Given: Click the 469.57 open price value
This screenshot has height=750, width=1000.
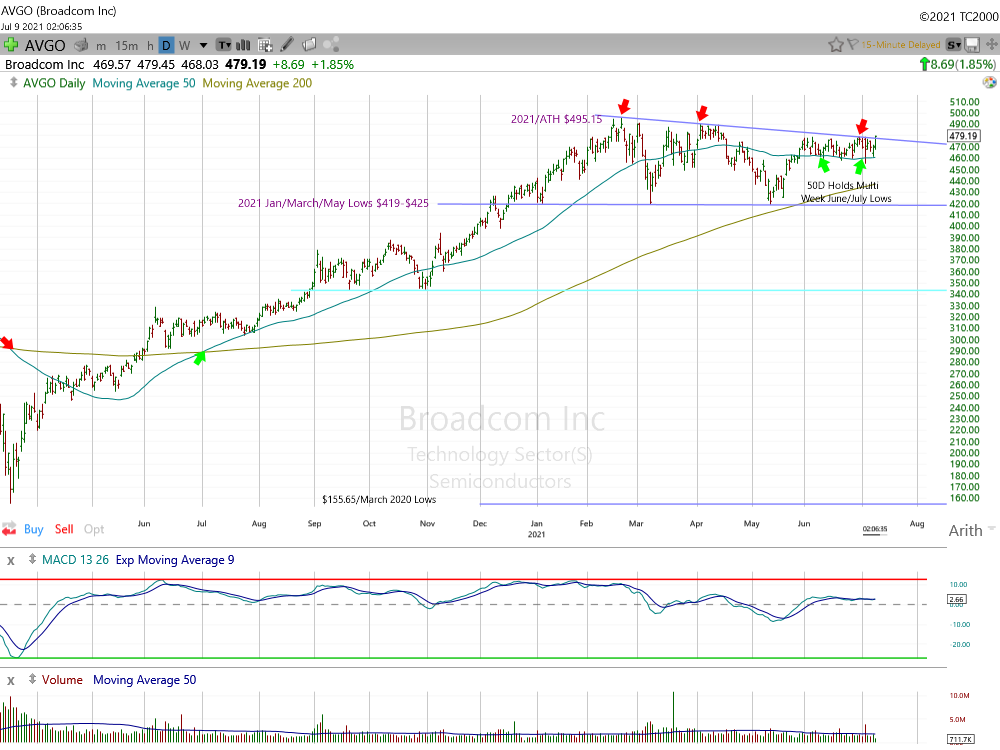Looking at the screenshot, I should pyautogui.click(x=112, y=64).
